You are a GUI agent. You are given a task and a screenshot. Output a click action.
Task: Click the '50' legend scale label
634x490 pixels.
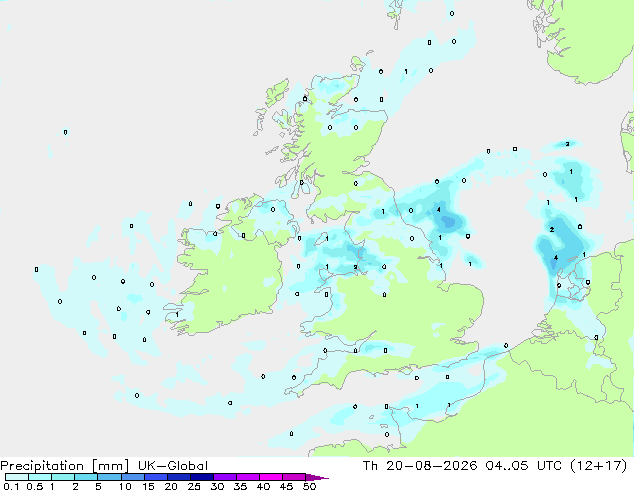(309, 486)
